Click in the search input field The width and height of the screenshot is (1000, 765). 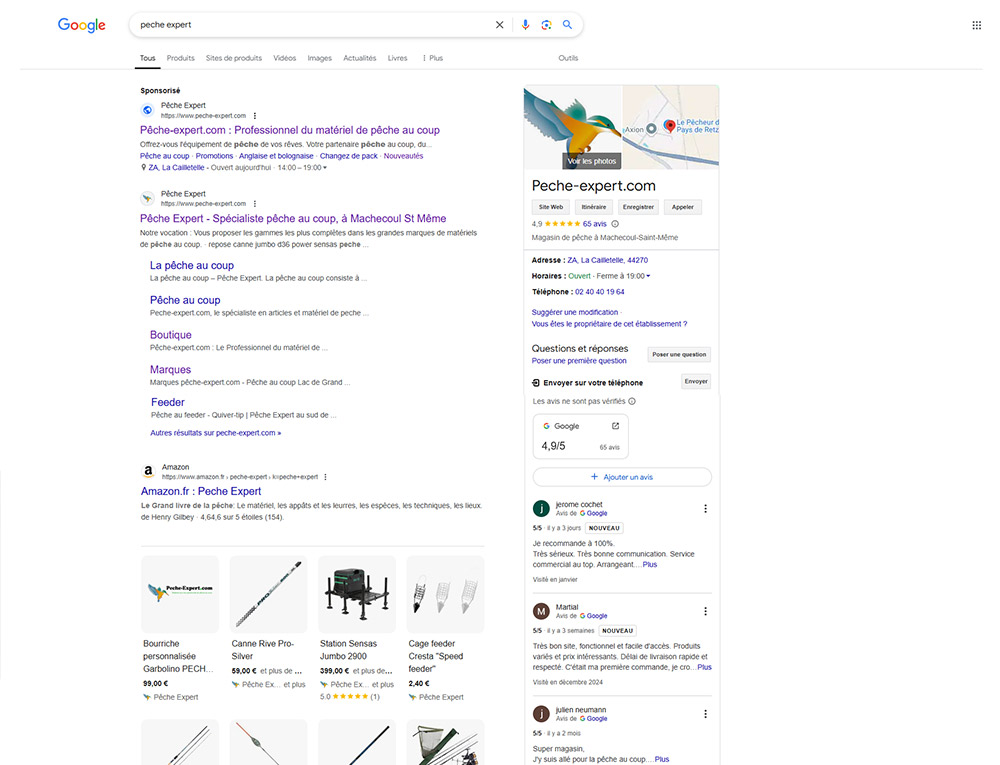(312, 25)
